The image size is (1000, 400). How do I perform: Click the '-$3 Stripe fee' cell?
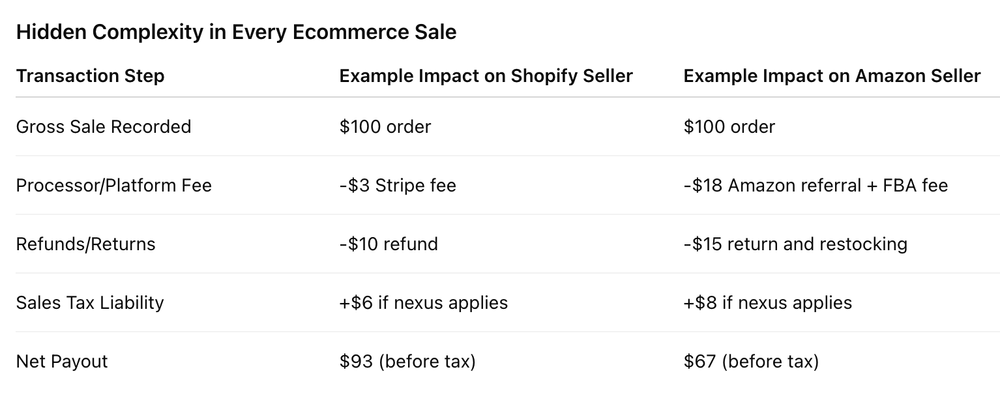(x=398, y=185)
